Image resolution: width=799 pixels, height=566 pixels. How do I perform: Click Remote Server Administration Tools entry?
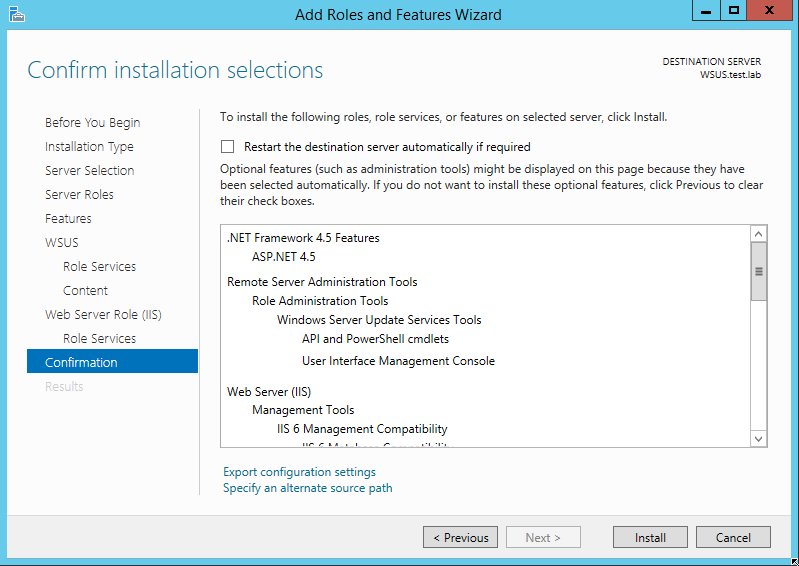pos(322,282)
